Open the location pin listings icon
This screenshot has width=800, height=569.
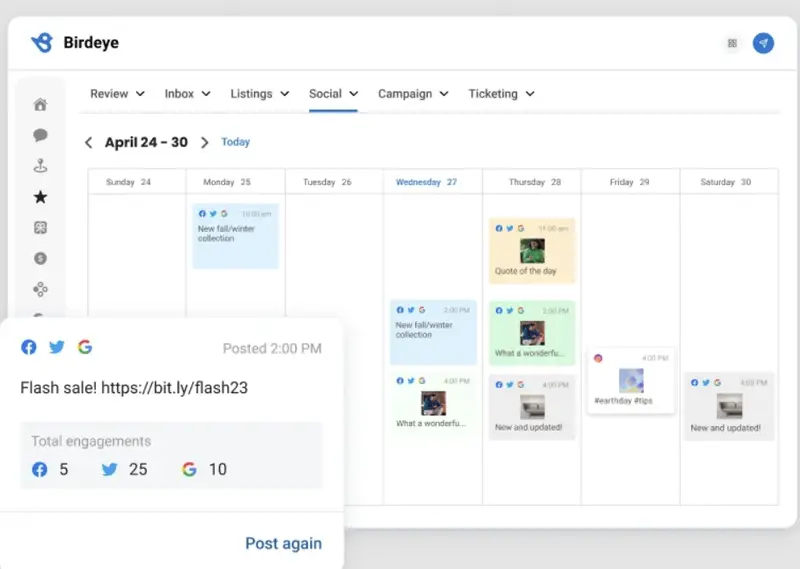click(41, 166)
